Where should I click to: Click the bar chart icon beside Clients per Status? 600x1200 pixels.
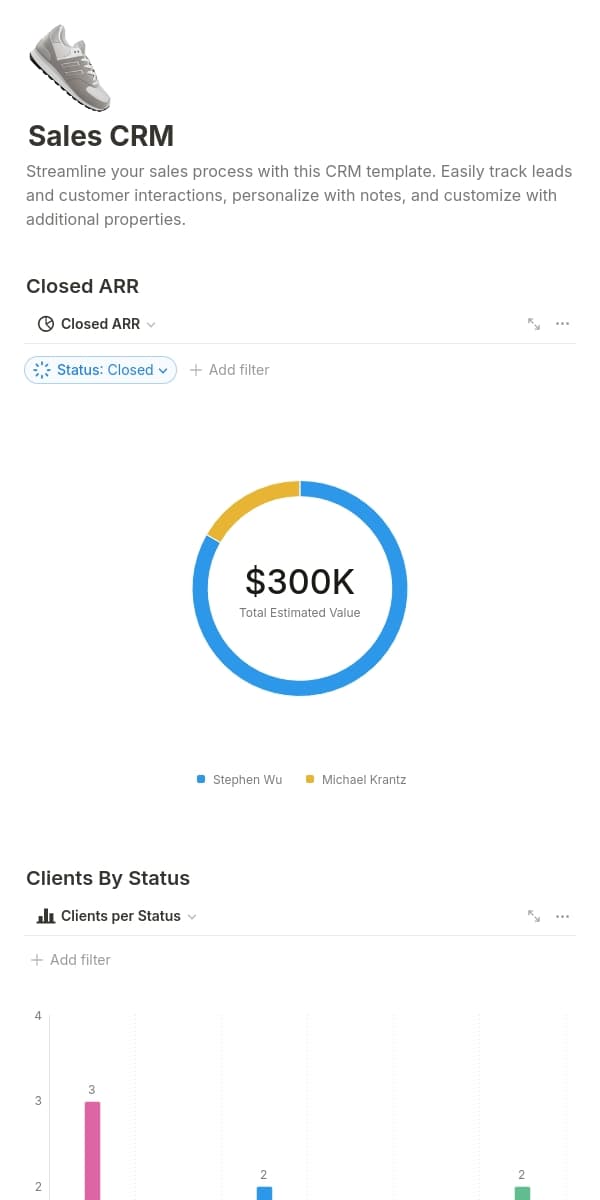45,916
